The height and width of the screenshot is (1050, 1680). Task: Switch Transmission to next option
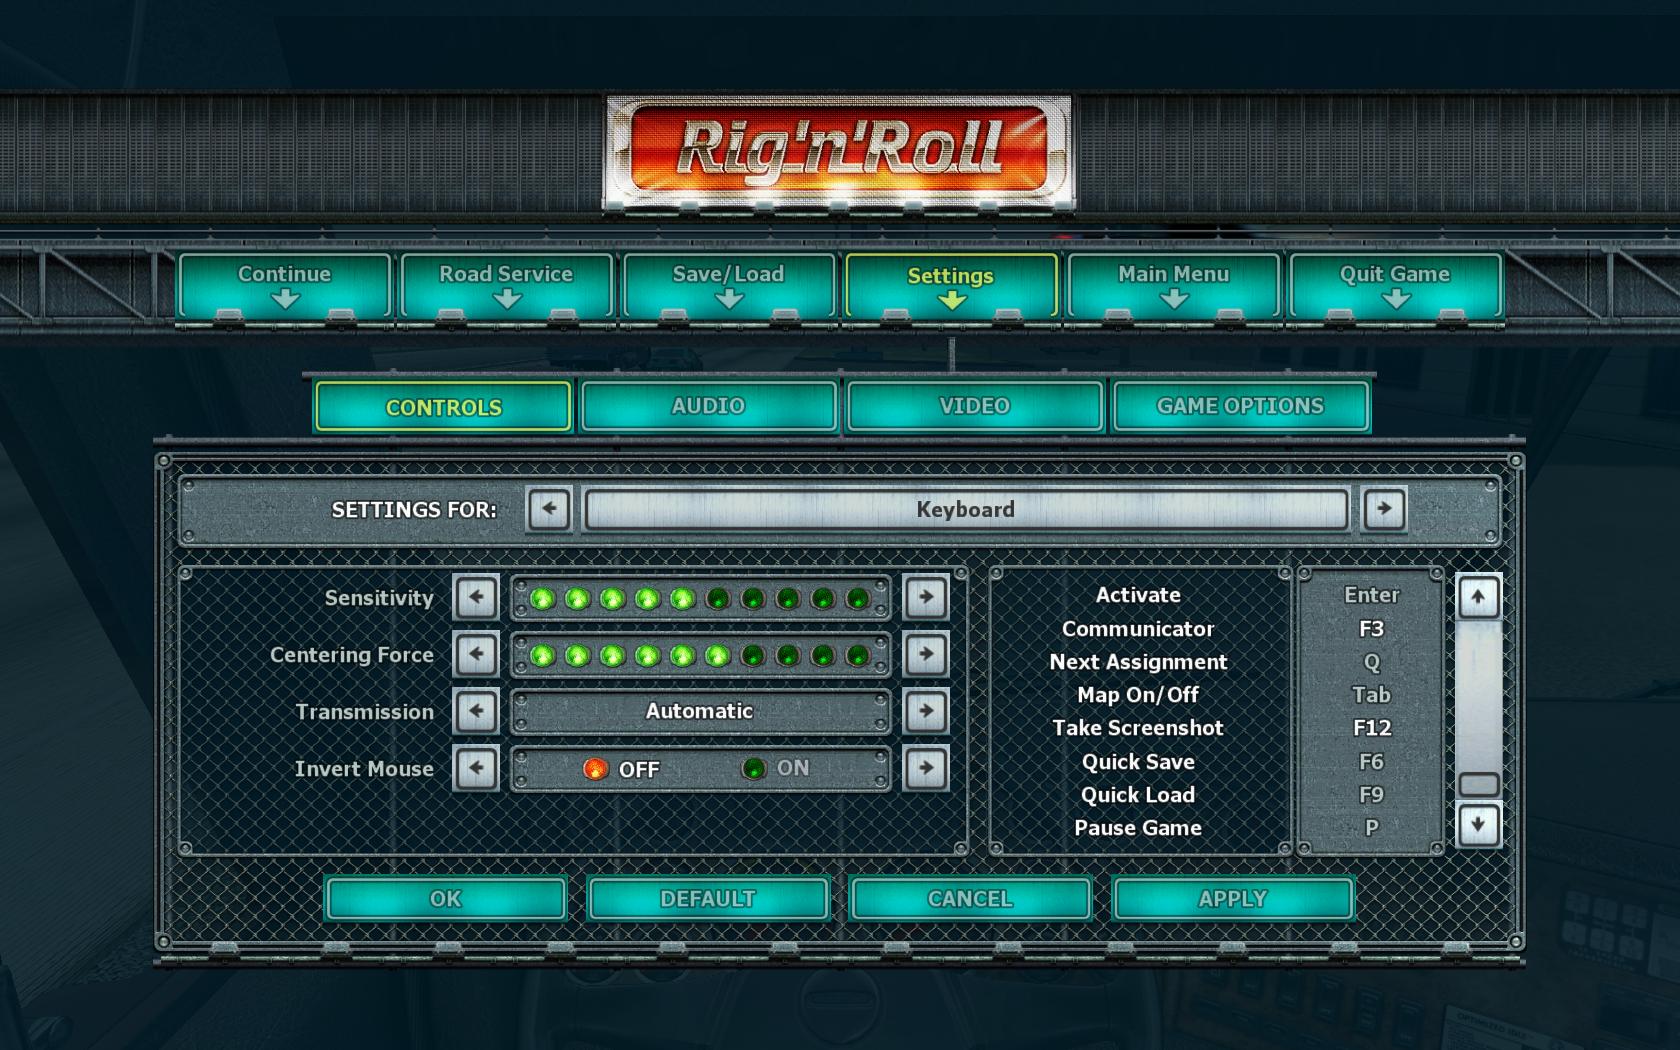click(x=926, y=712)
